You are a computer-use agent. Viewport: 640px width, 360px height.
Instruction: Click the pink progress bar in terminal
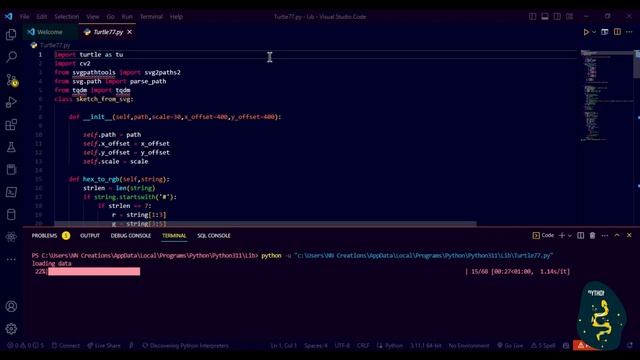(x=94, y=271)
